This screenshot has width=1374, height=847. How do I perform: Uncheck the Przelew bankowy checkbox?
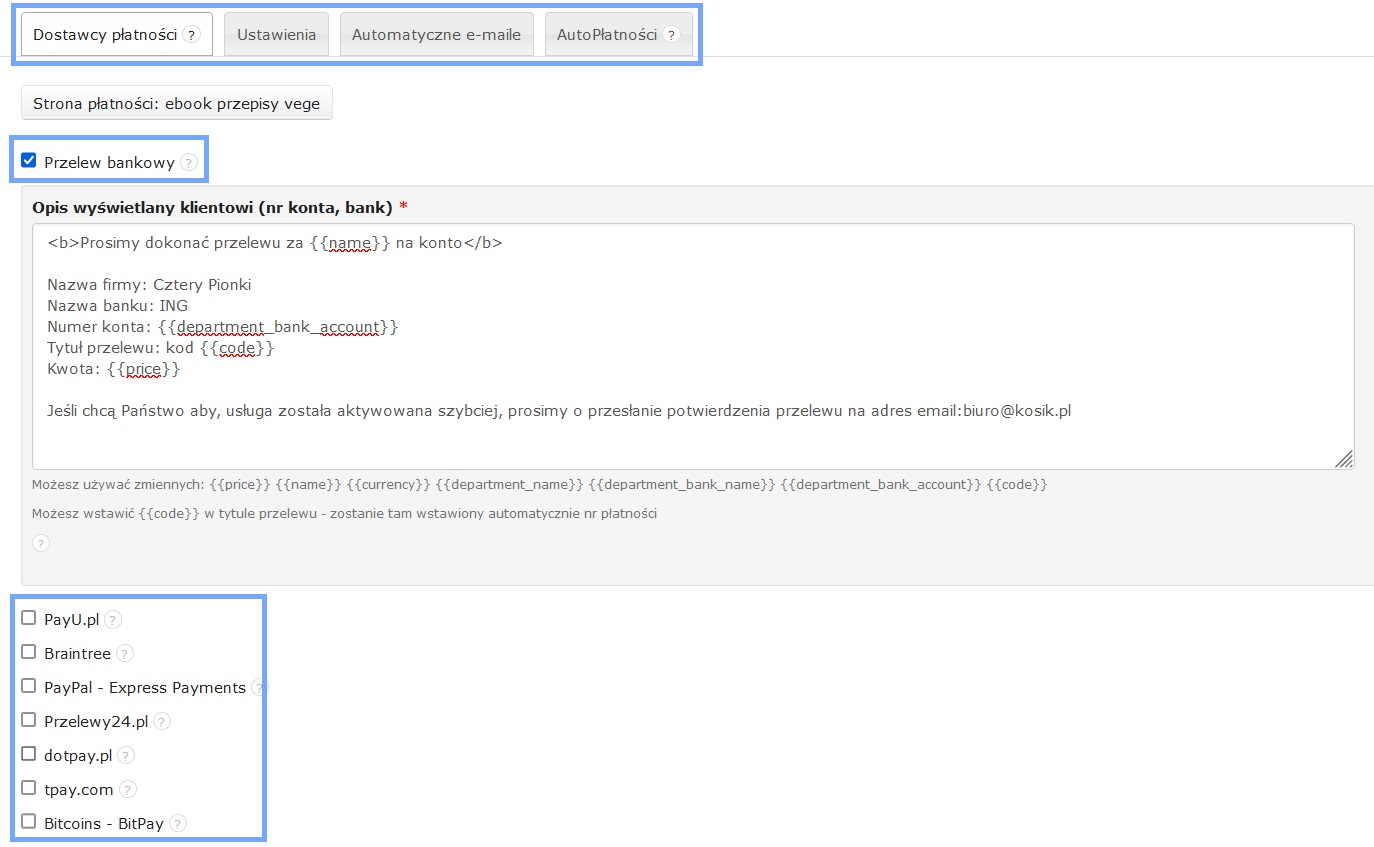29,160
